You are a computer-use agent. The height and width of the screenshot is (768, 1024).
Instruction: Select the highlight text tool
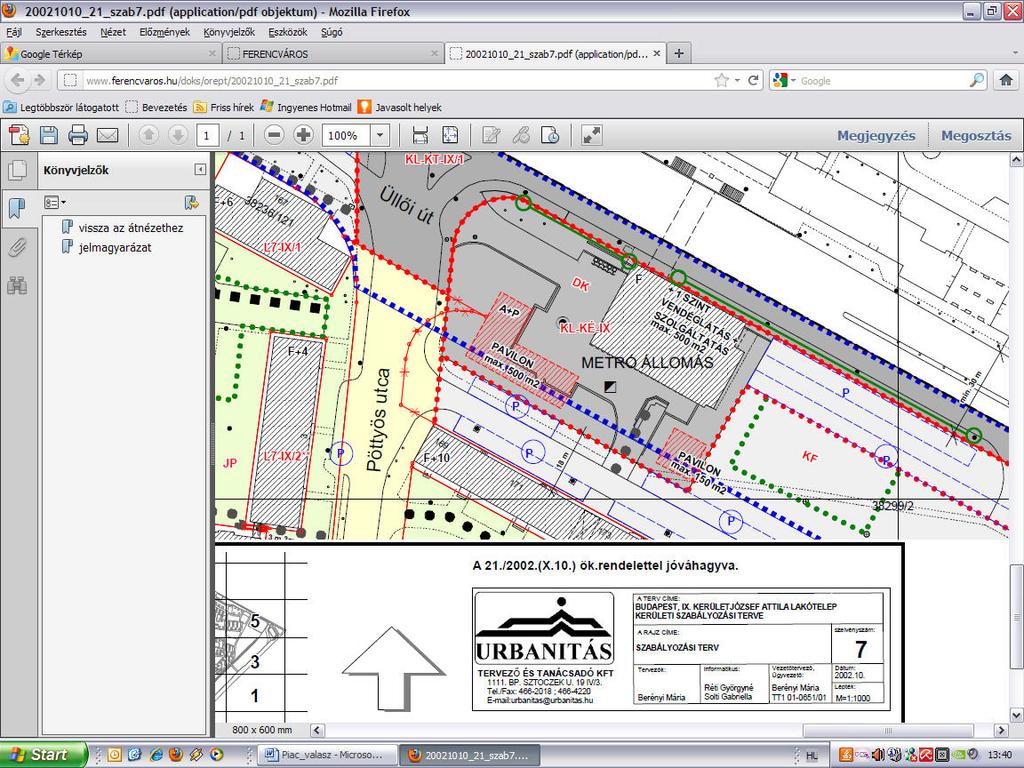[520, 135]
